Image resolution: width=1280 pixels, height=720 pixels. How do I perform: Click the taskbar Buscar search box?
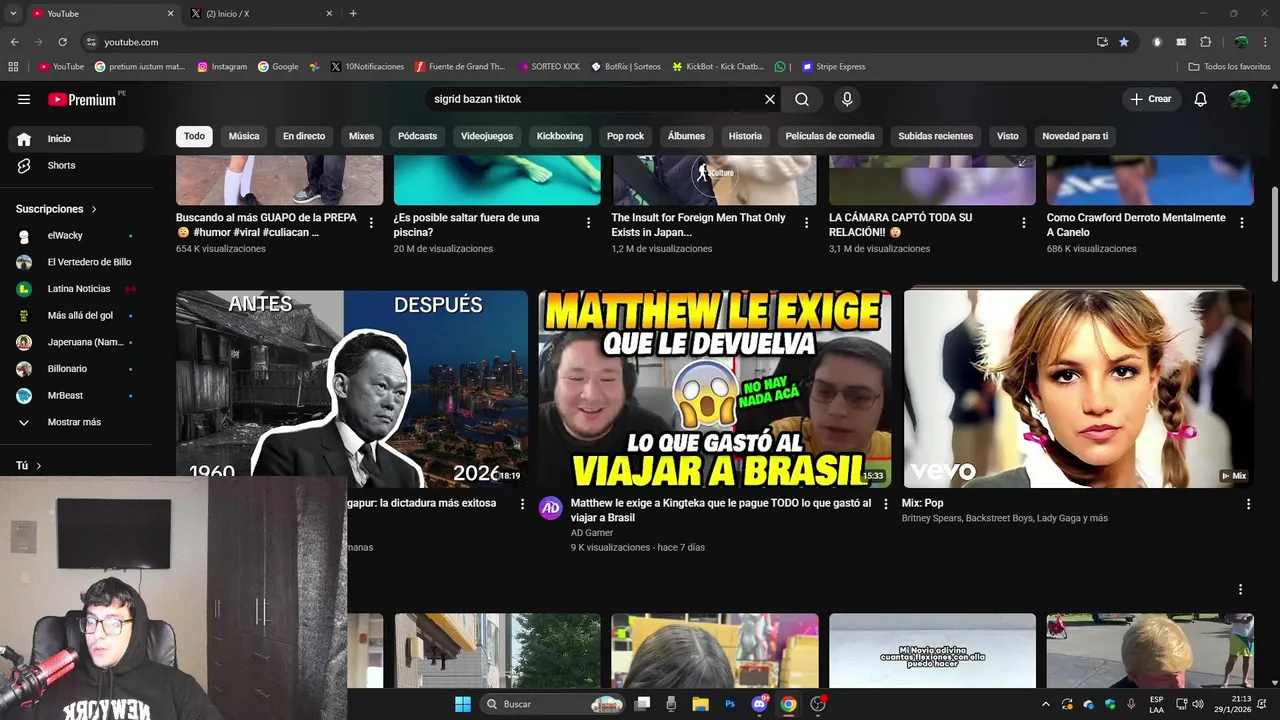[553, 704]
